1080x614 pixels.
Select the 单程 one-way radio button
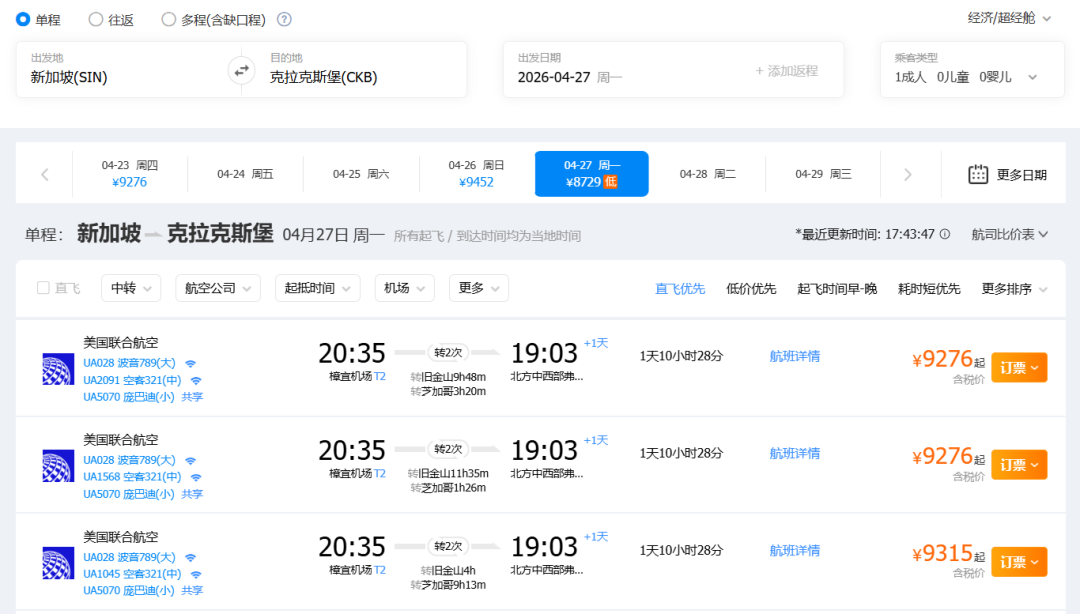coord(23,19)
